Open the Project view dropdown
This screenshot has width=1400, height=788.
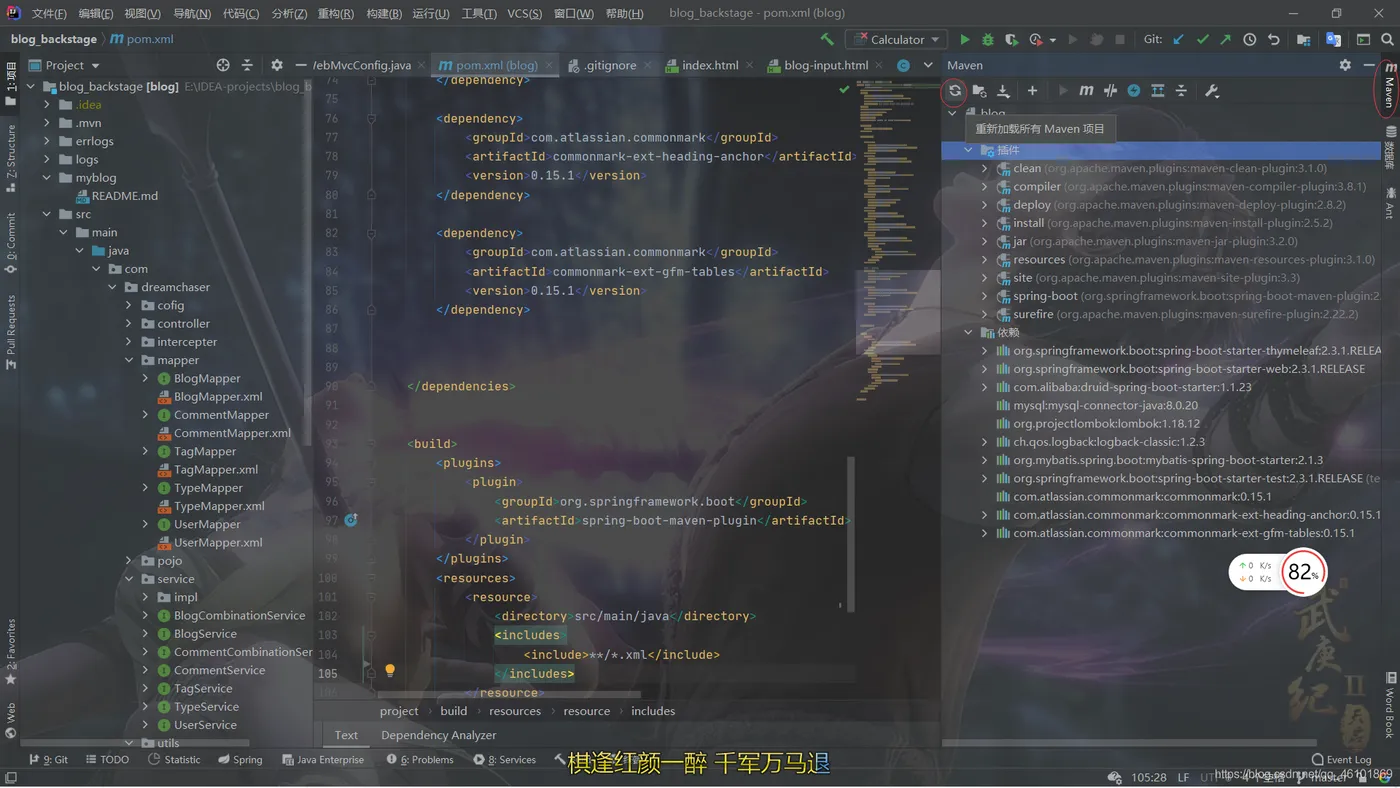tap(66, 65)
